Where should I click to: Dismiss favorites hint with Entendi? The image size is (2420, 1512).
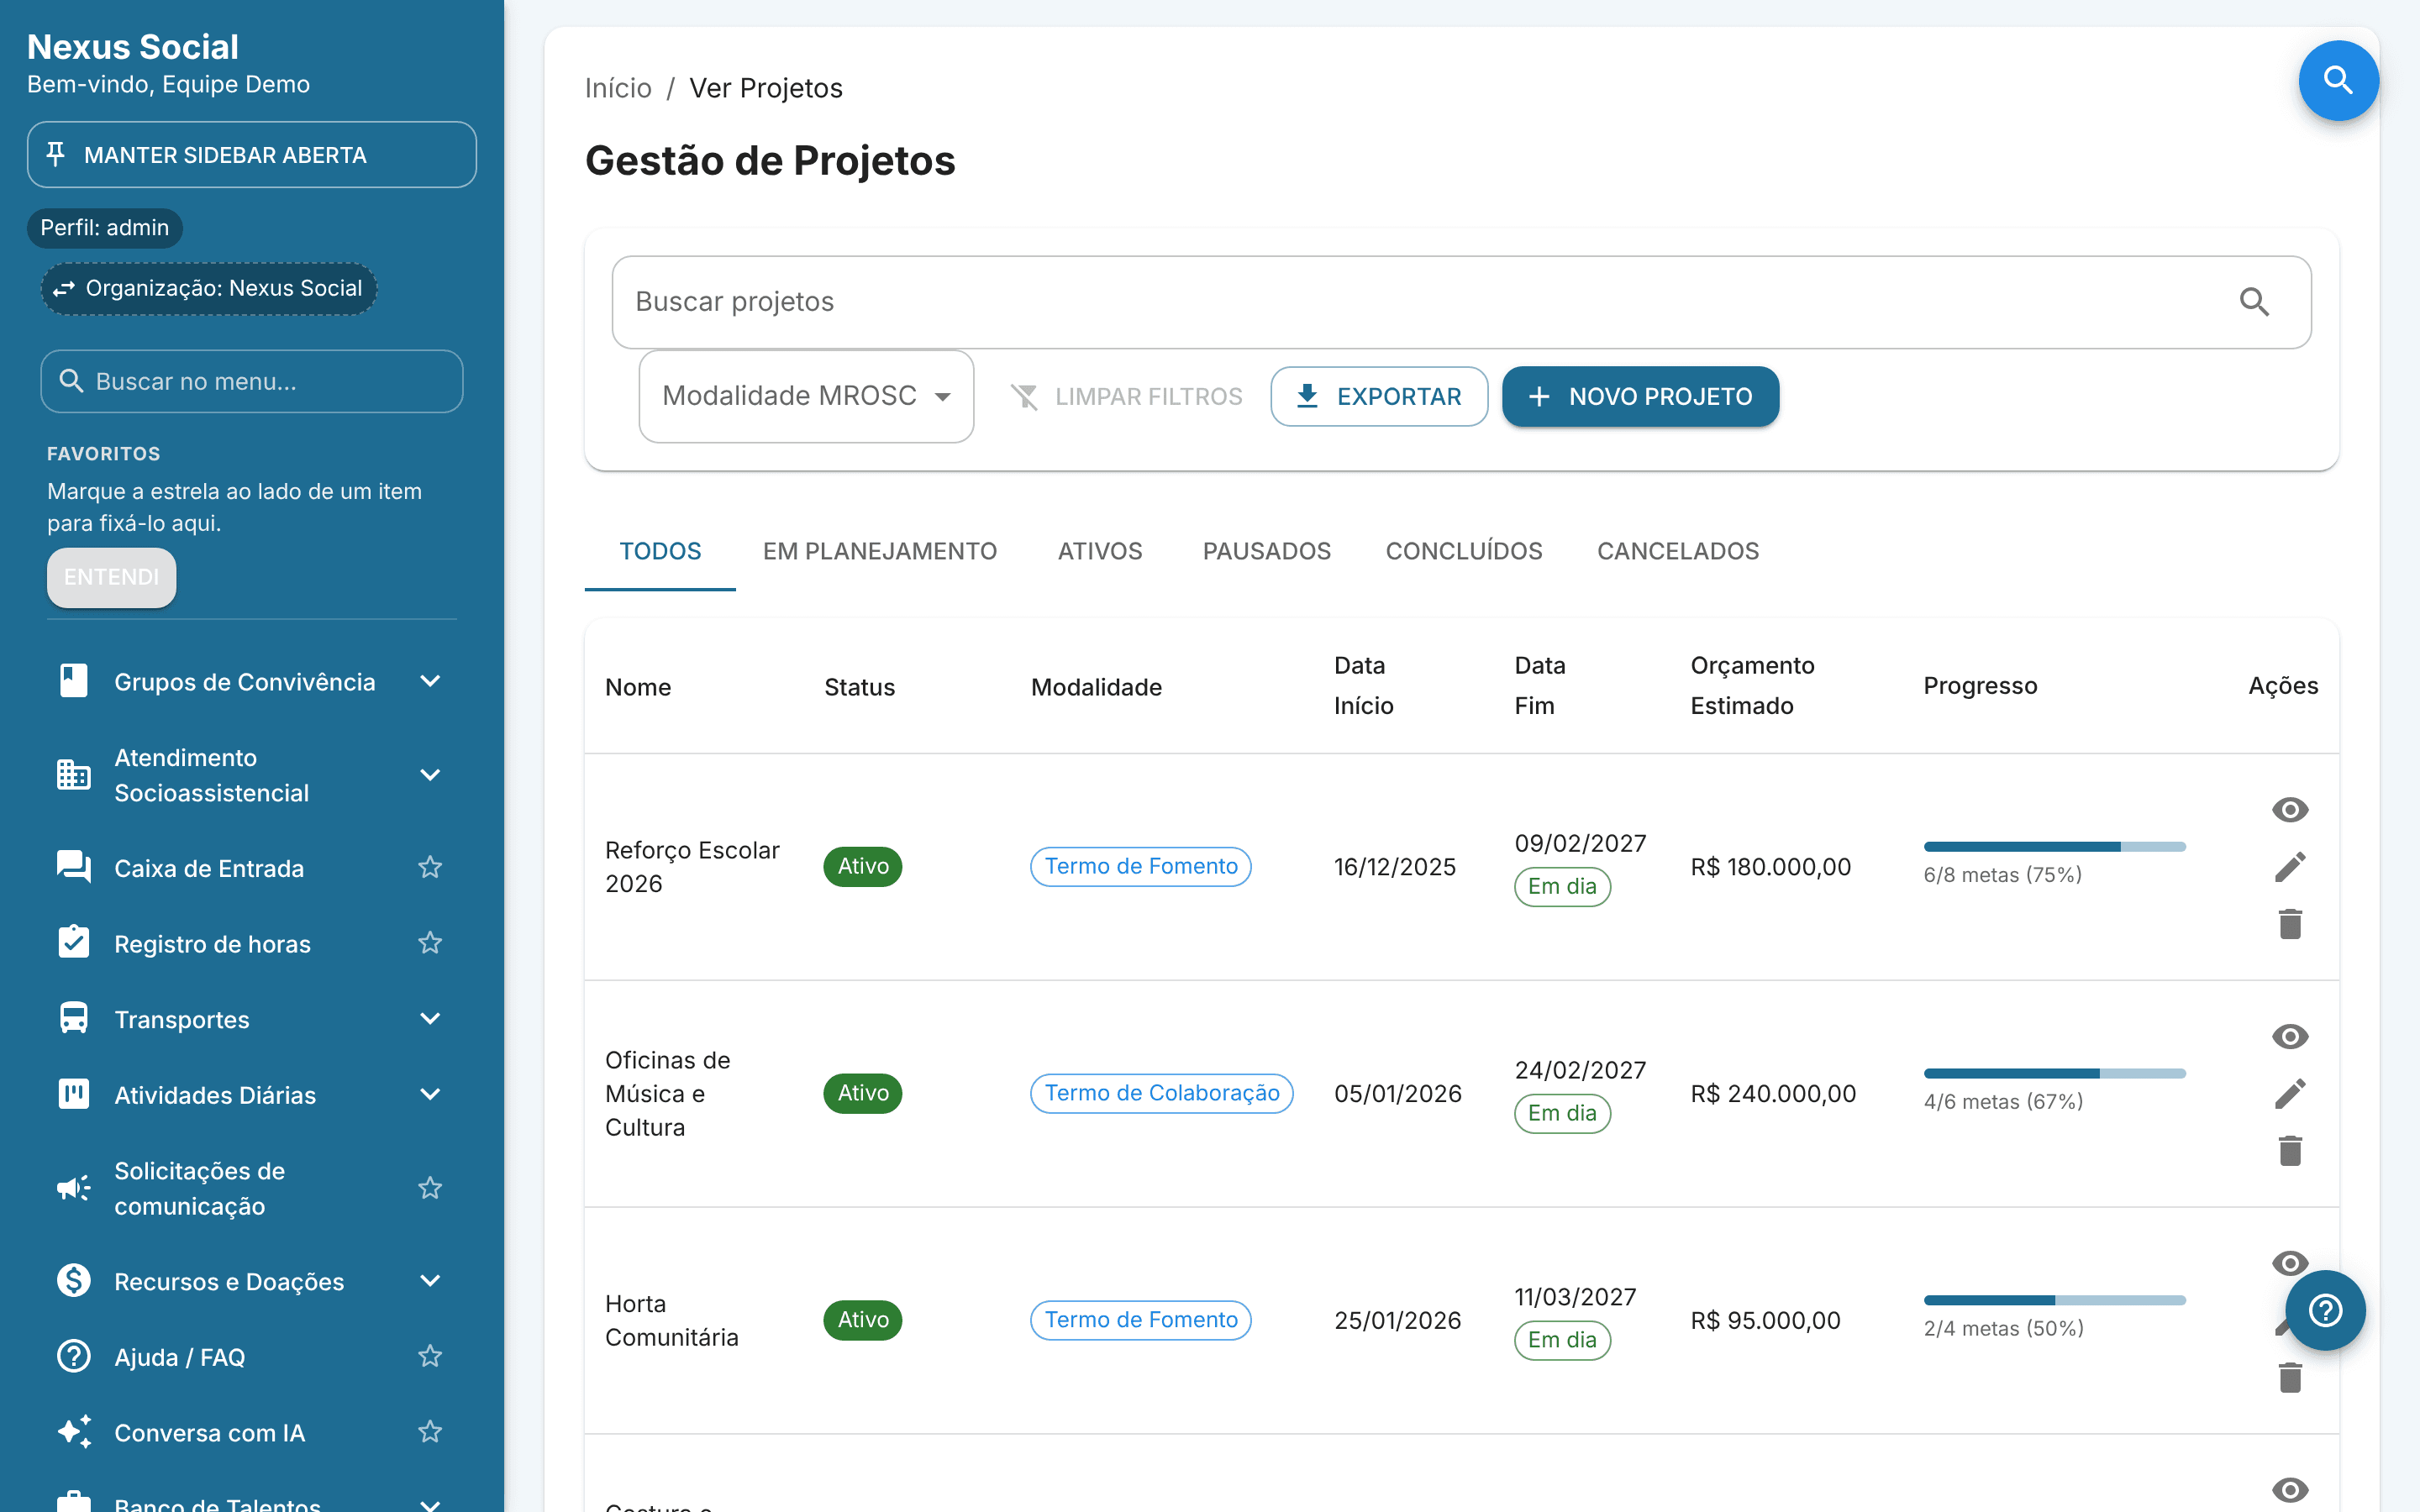(111, 577)
